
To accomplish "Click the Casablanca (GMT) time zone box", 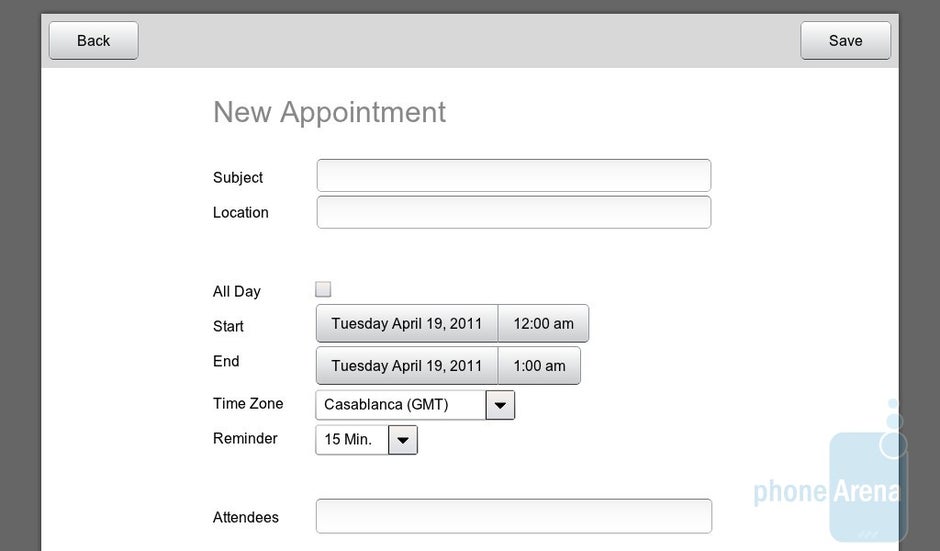I will tap(400, 405).
